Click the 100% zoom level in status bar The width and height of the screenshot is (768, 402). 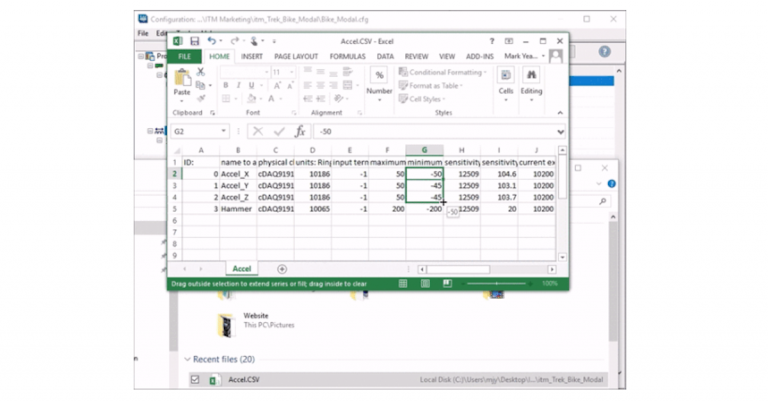click(550, 284)
